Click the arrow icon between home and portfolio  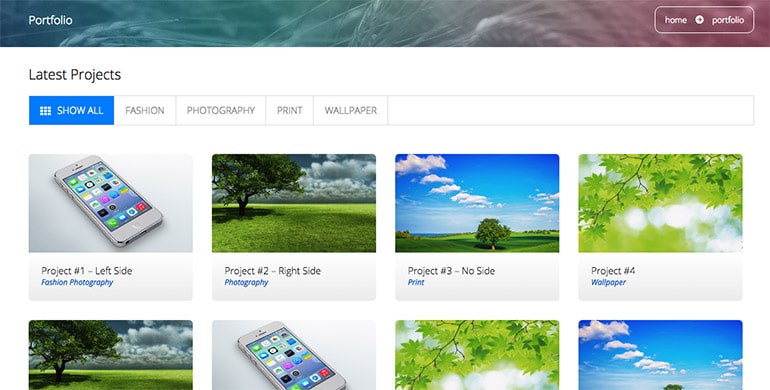[699, 20]
